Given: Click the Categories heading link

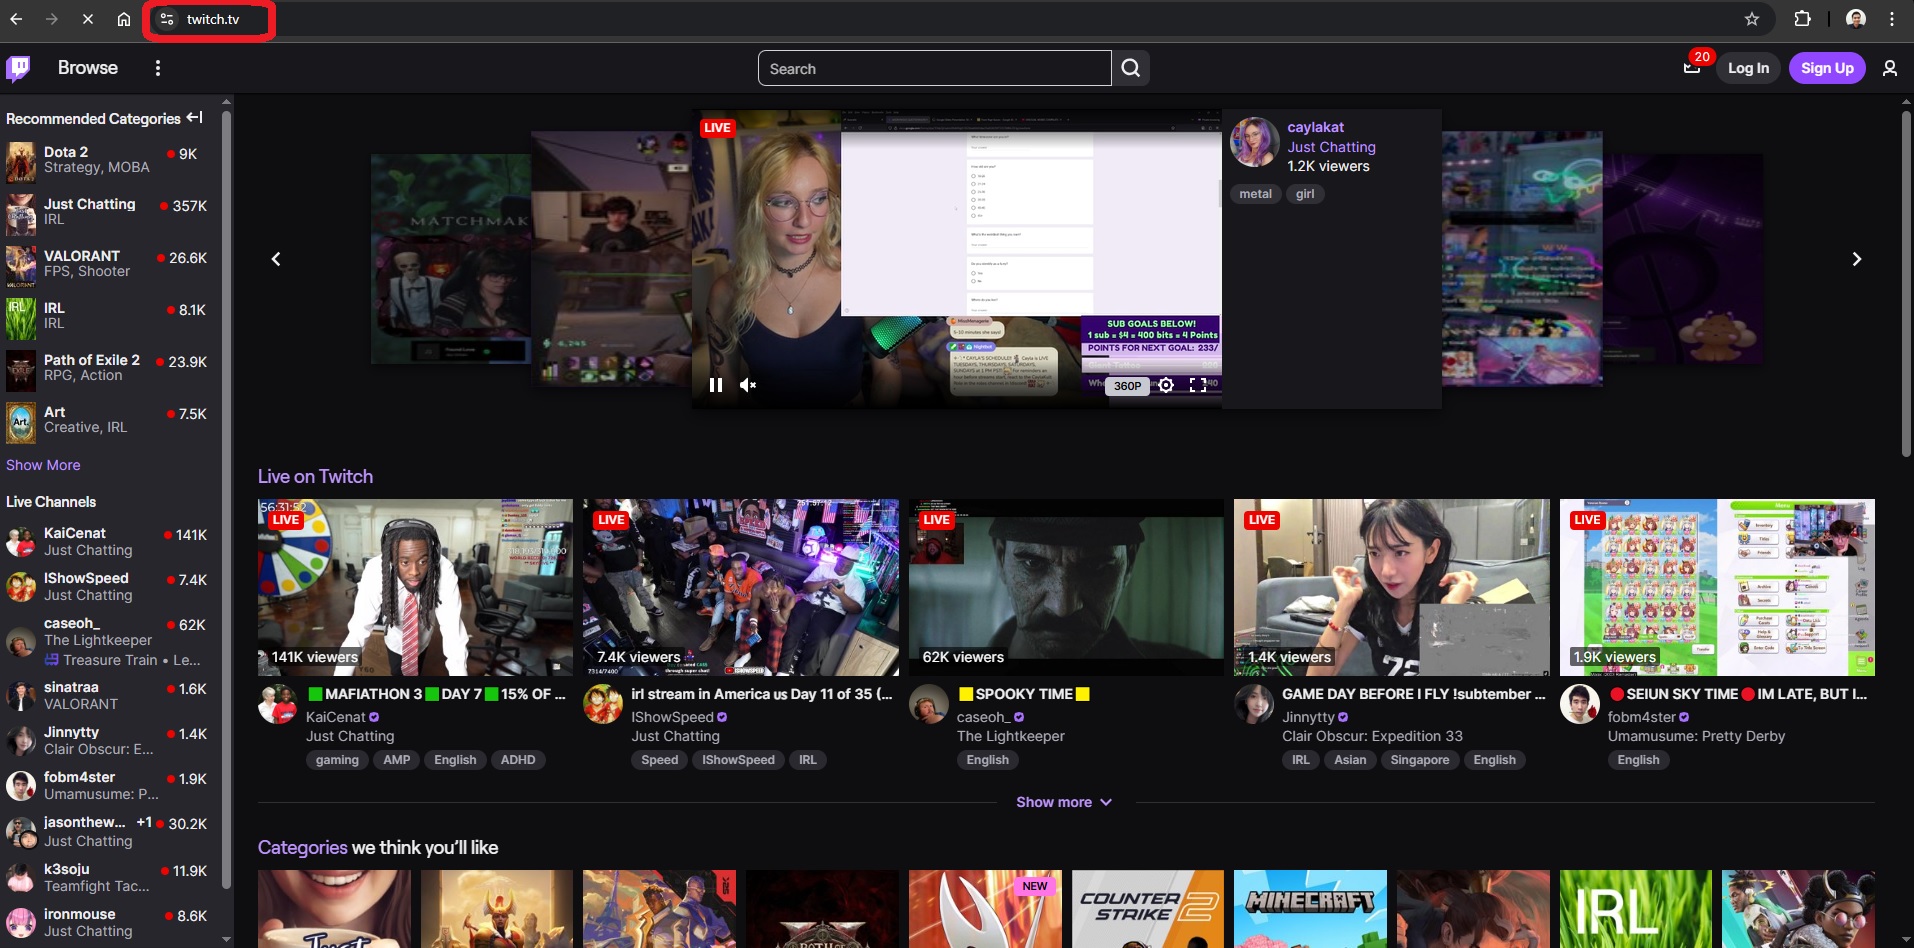Looking at the screenshot, I should (x=302, y=847).
